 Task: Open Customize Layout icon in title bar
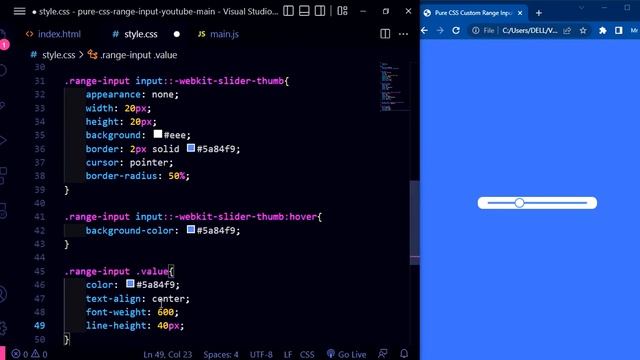coord(342,11)
